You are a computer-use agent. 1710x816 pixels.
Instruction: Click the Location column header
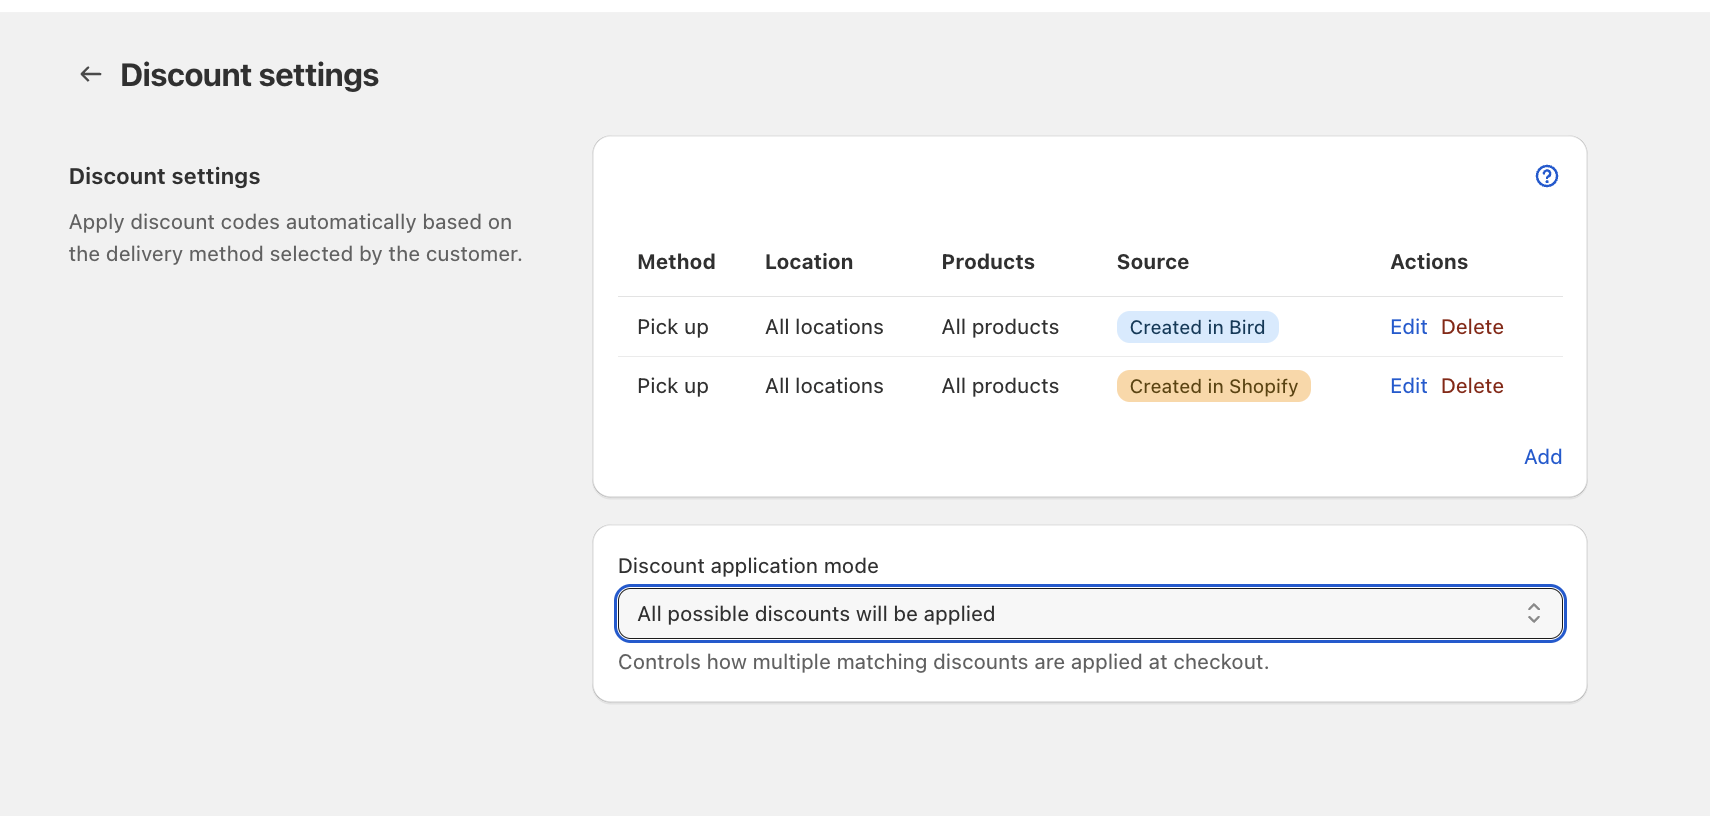click(x=809, y=262)
